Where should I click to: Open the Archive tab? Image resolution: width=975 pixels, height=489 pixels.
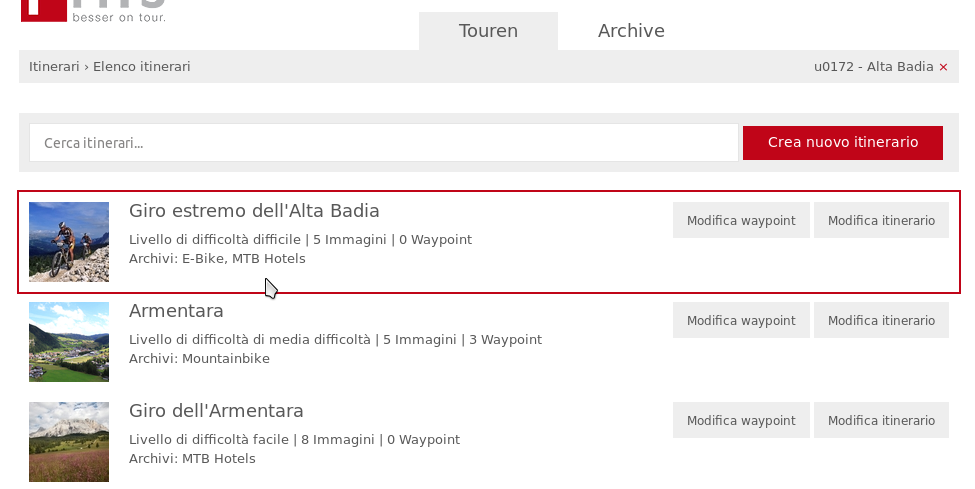click(631, 31)
